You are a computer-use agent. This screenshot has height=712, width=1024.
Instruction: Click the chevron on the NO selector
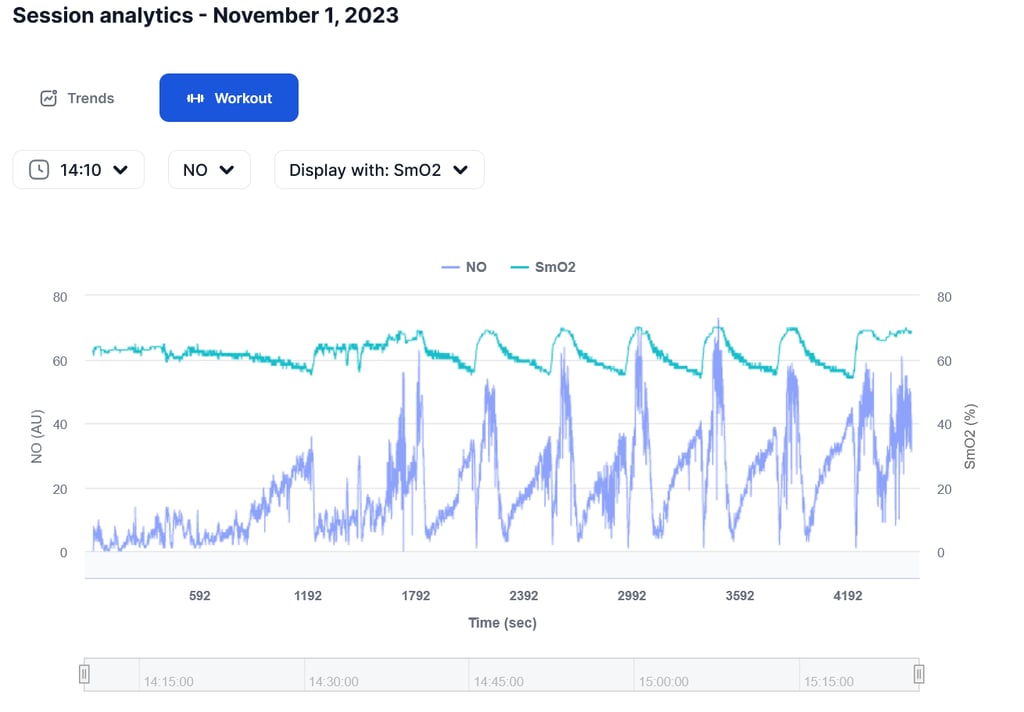[225, 170]
